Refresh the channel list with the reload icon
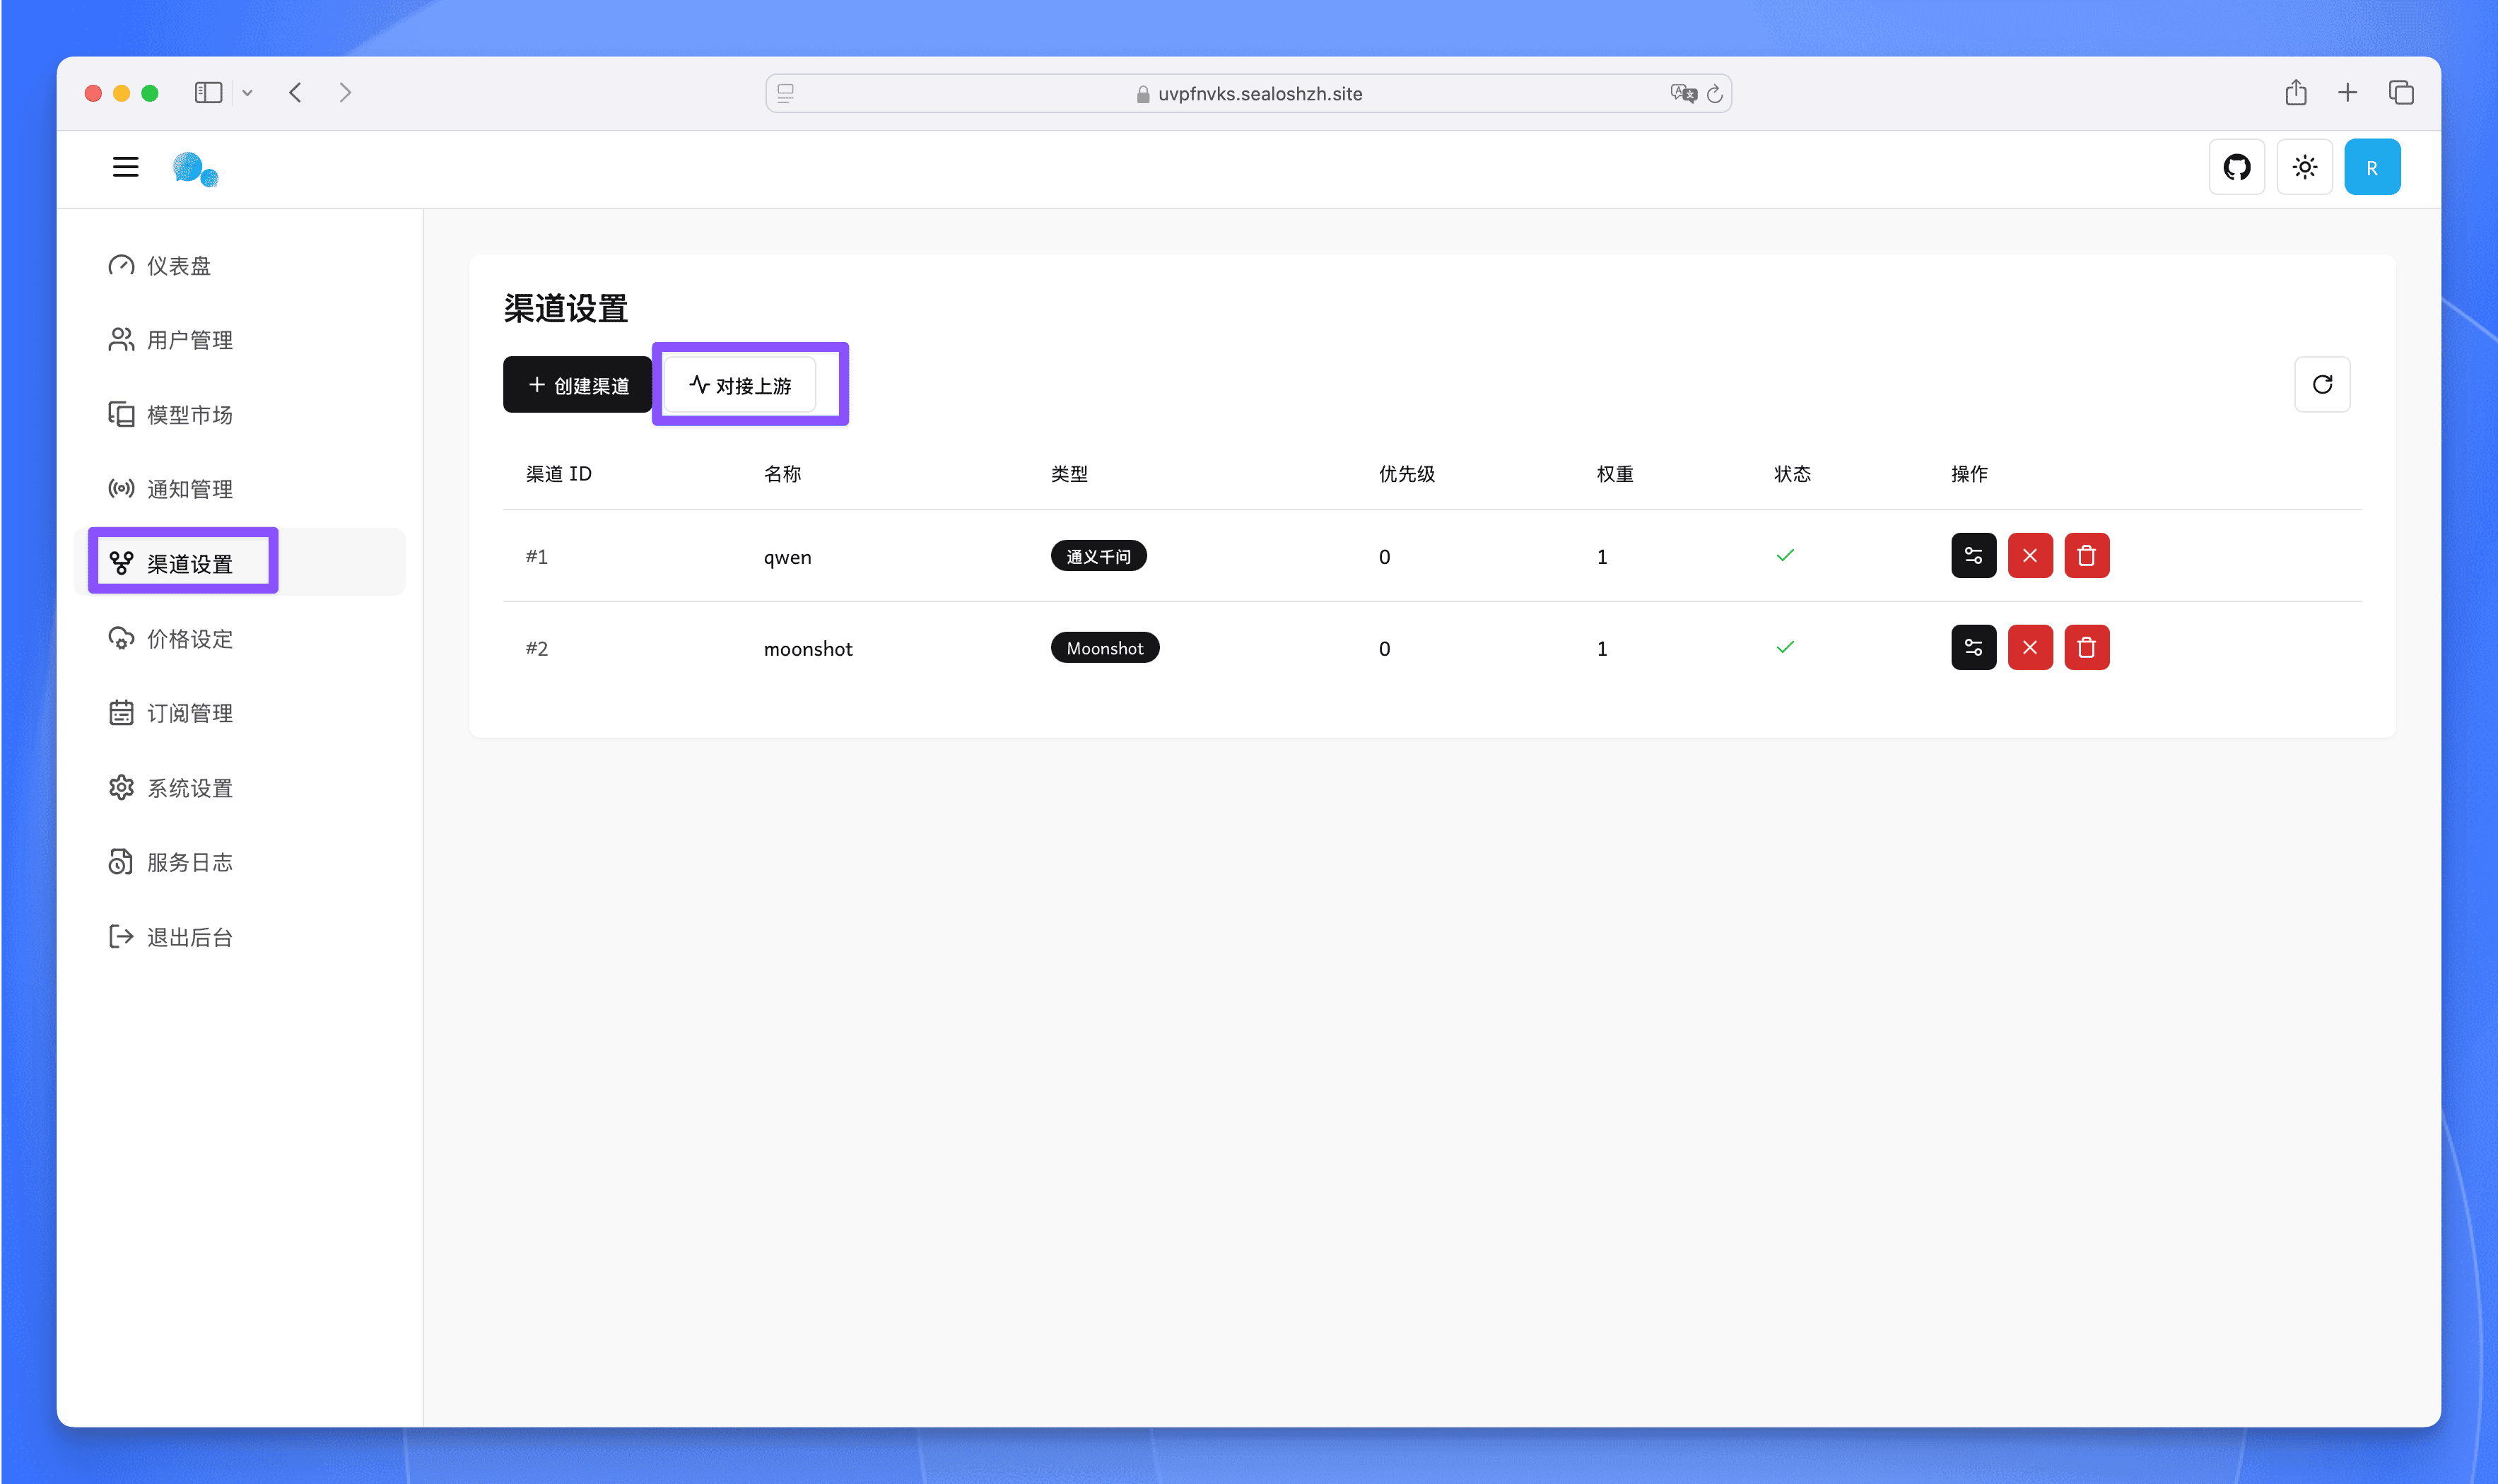Viewport: 2498px width, 1484px height. (2322, 384)
